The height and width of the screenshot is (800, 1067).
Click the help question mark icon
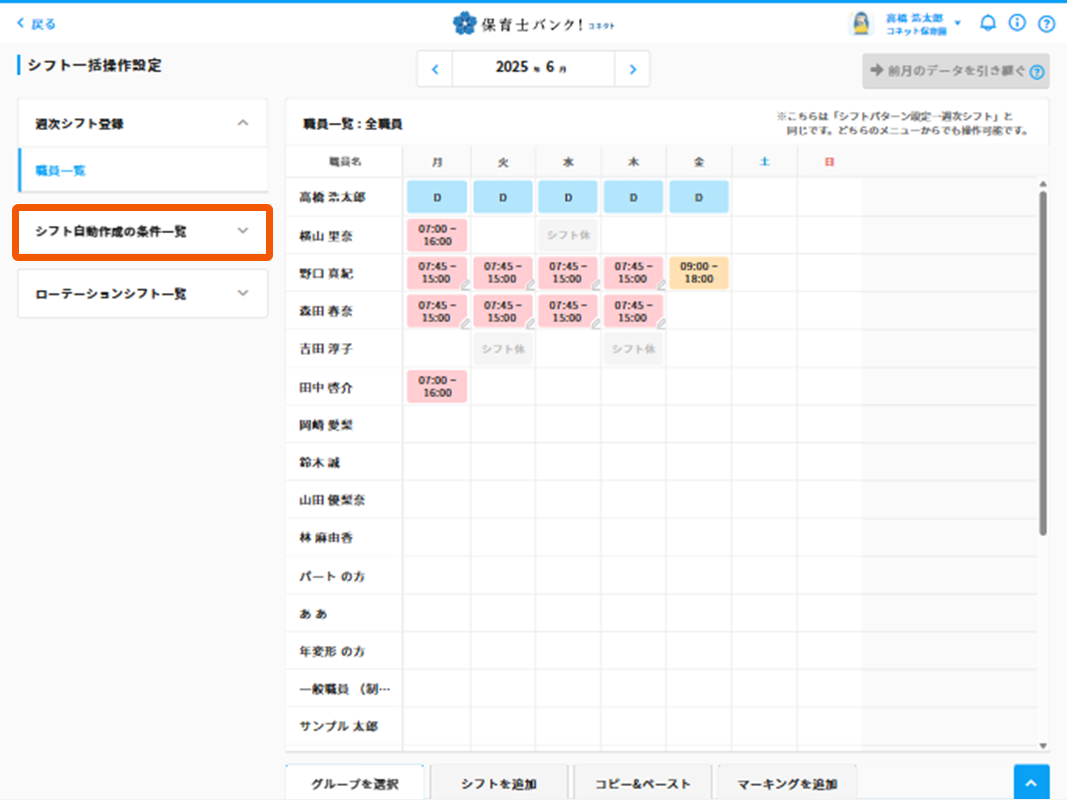pos(1046,23)
